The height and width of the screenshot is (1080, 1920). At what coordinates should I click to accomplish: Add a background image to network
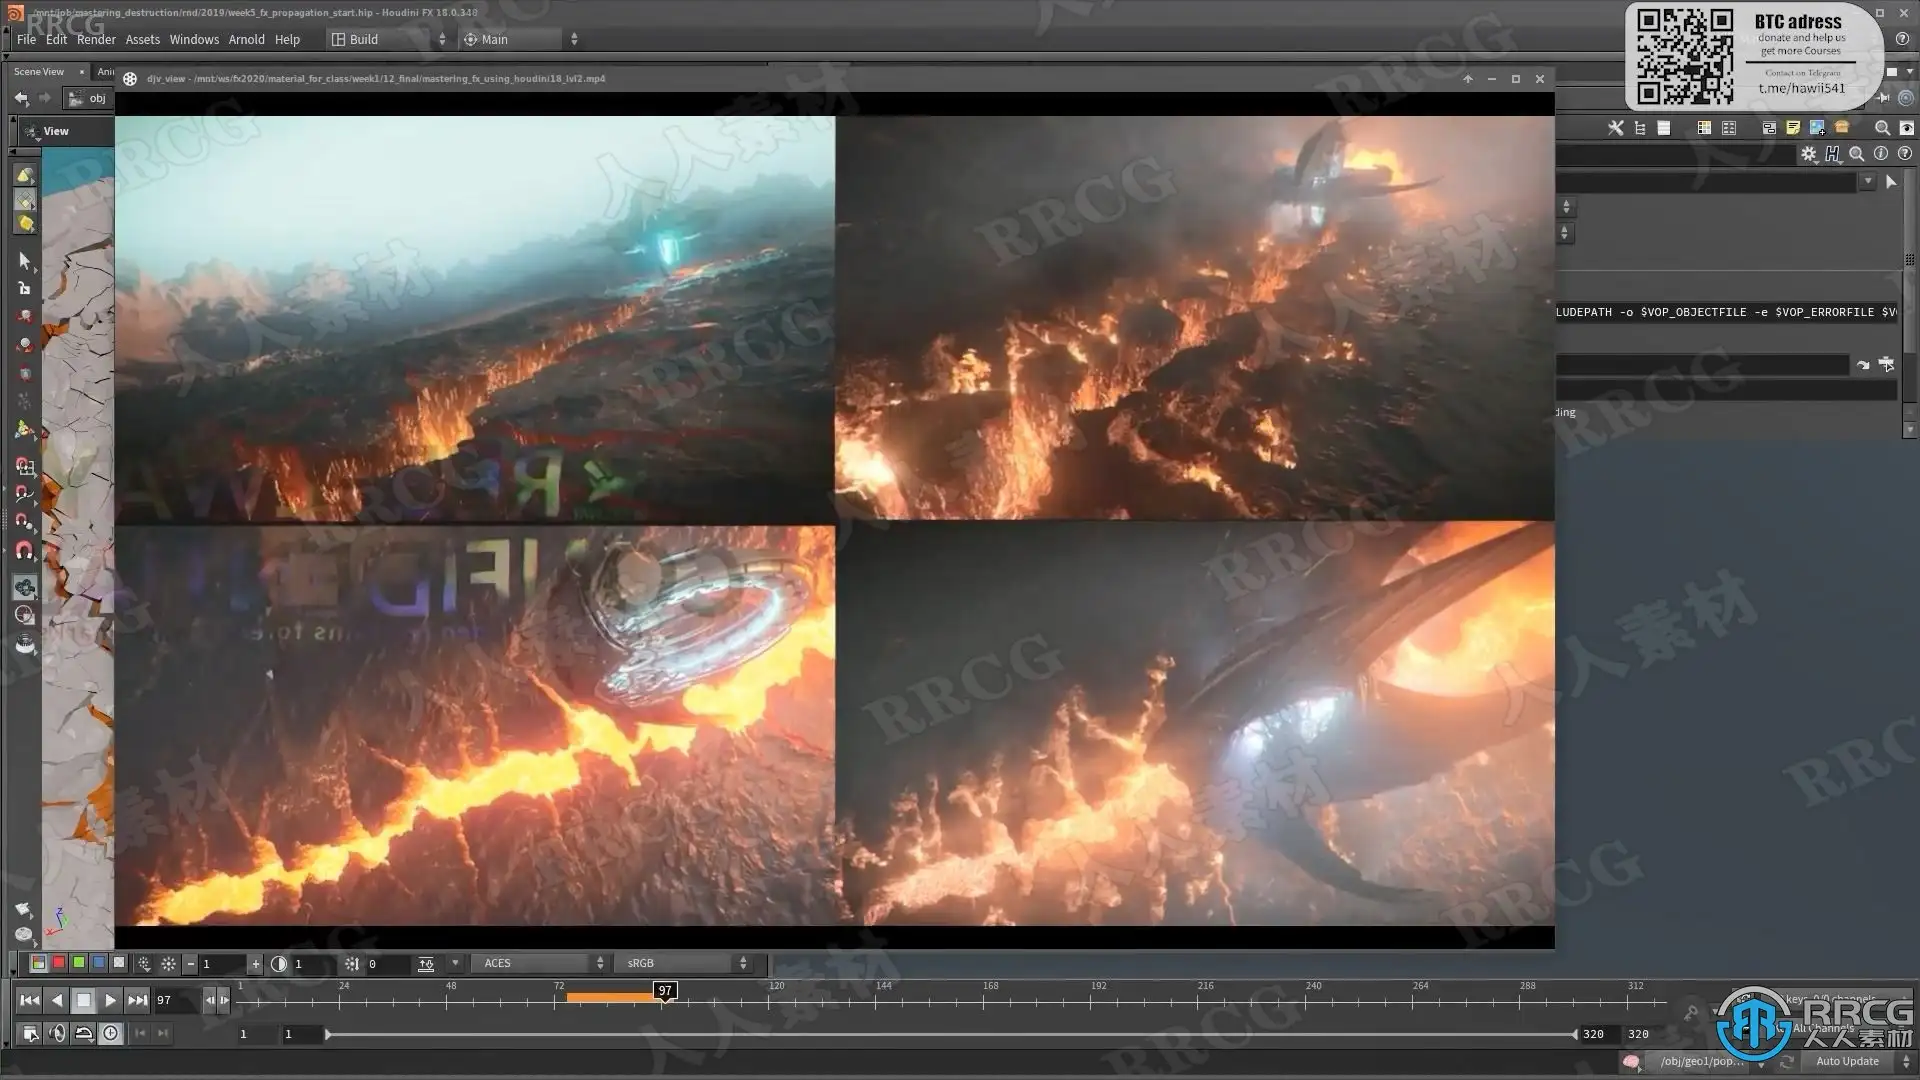pyautogui.click(x=1817, y=128)
